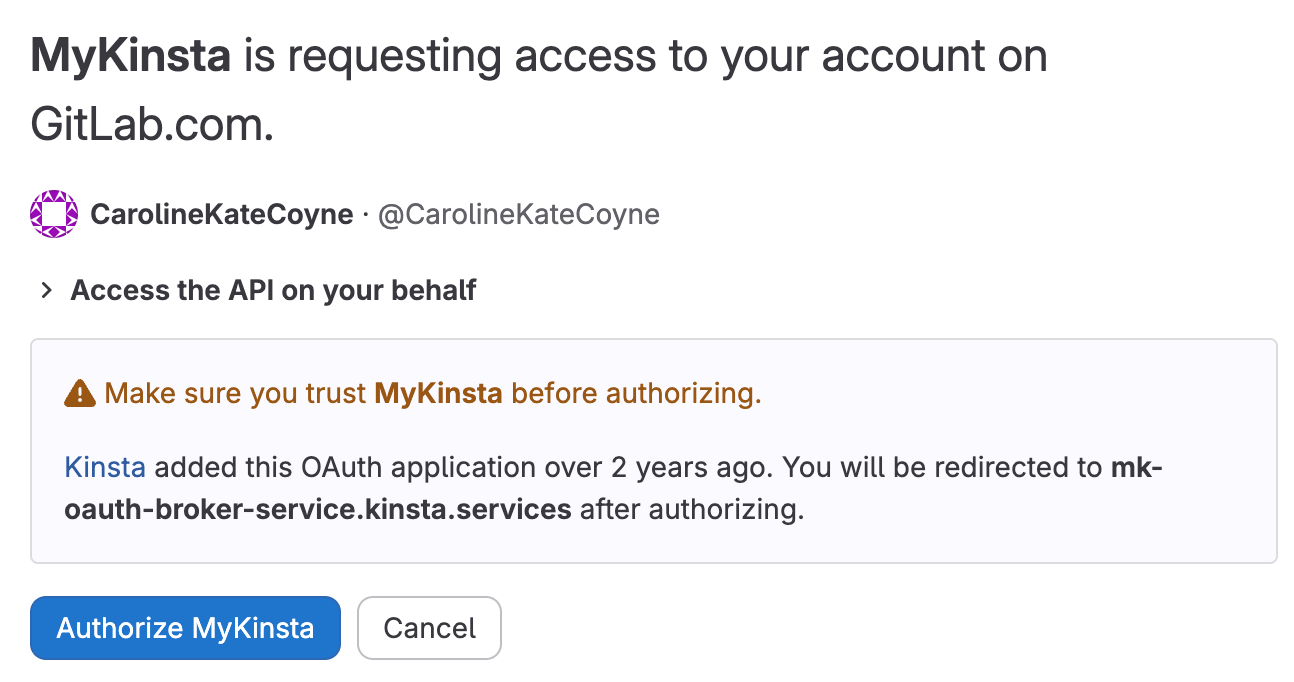Click bold MyKinsta in the warning line
The height and width of the screenshot is (682, 1294).
(438, 393)
